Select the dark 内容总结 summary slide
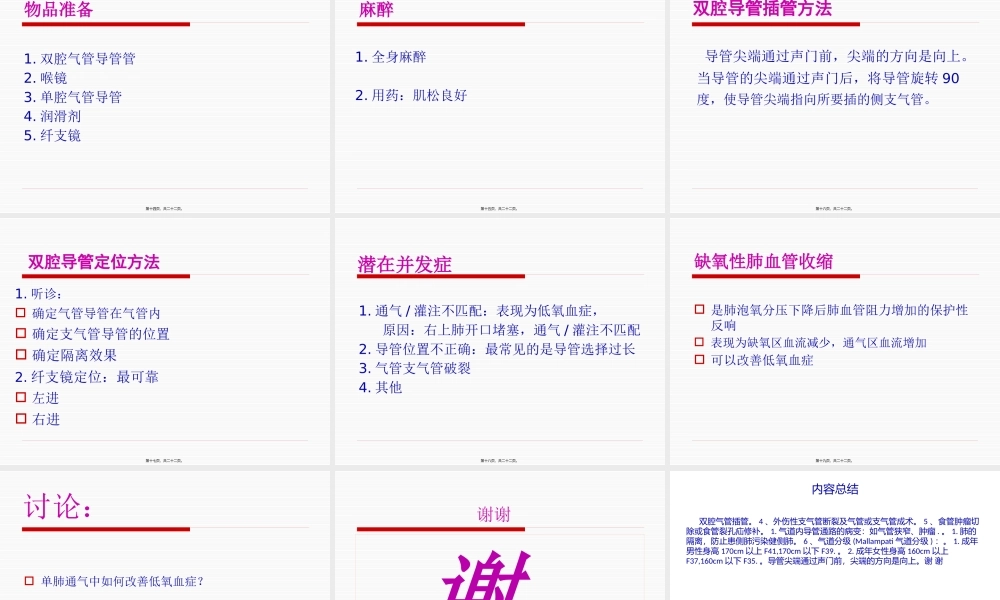Screen dimensions: 1000x600 [835, 535]
